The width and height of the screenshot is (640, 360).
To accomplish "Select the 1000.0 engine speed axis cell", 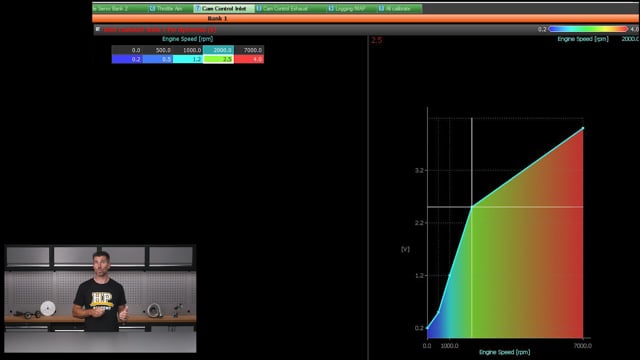I will point(188,50).
